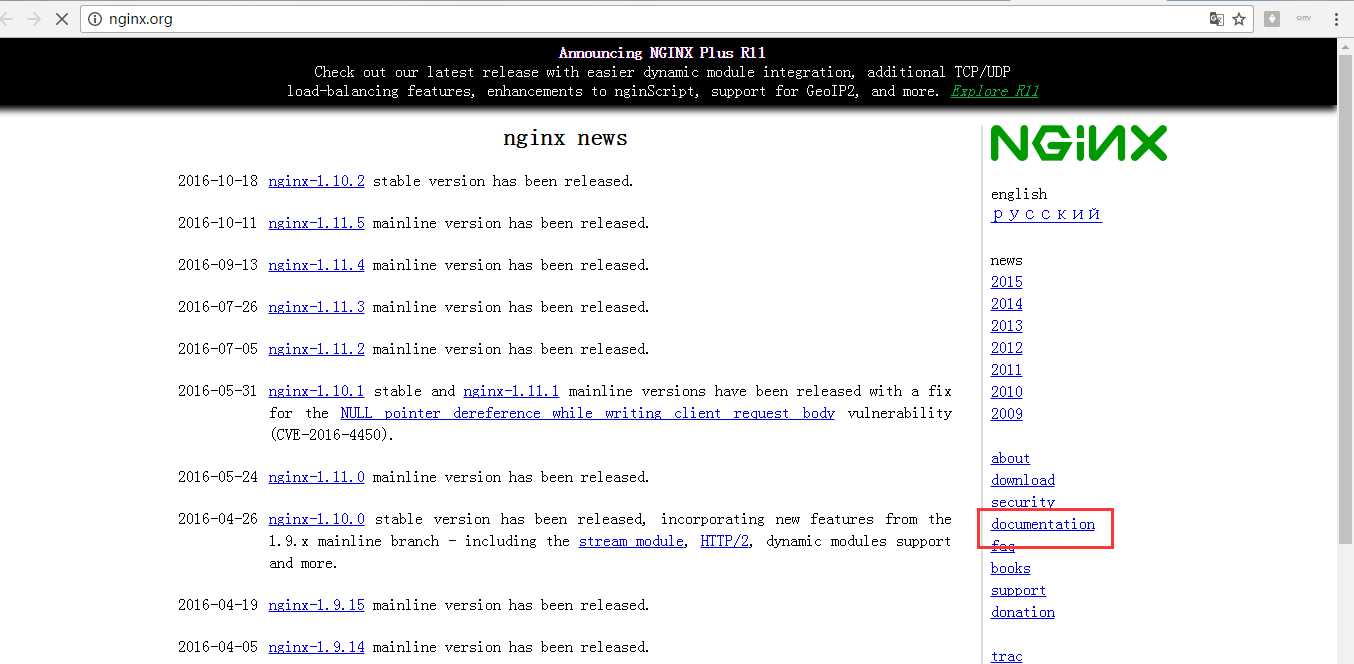Open the nginx-1.11.1 mainline link
Image resolution: width=1354 pixels, height=664 pixels.
tap(511, 392)
